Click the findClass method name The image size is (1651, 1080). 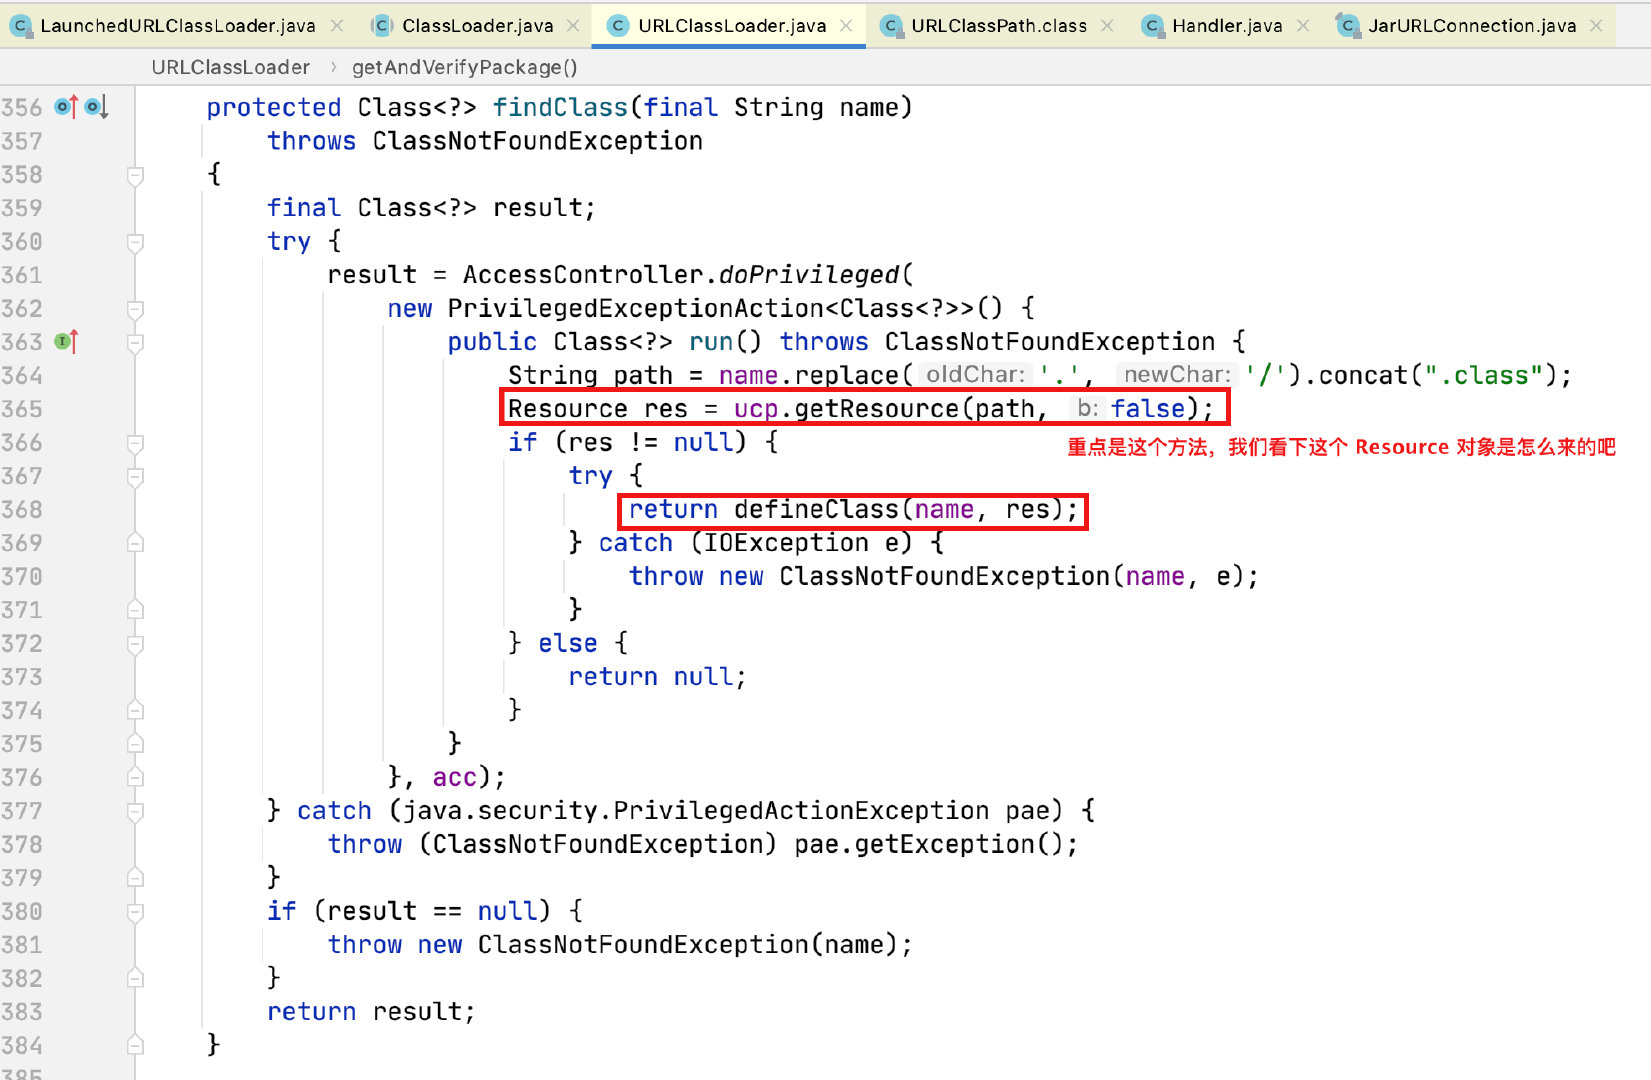tap(560, 107)
